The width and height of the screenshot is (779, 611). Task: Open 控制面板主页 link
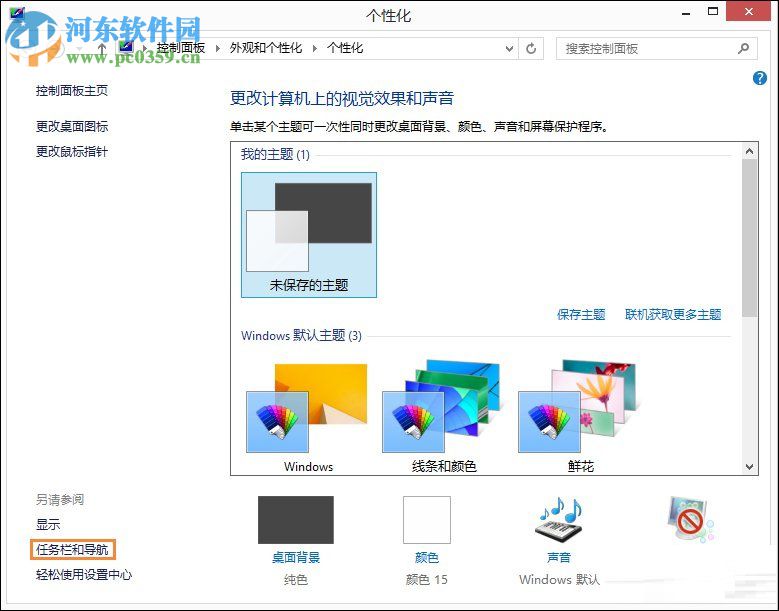[72, 90]
